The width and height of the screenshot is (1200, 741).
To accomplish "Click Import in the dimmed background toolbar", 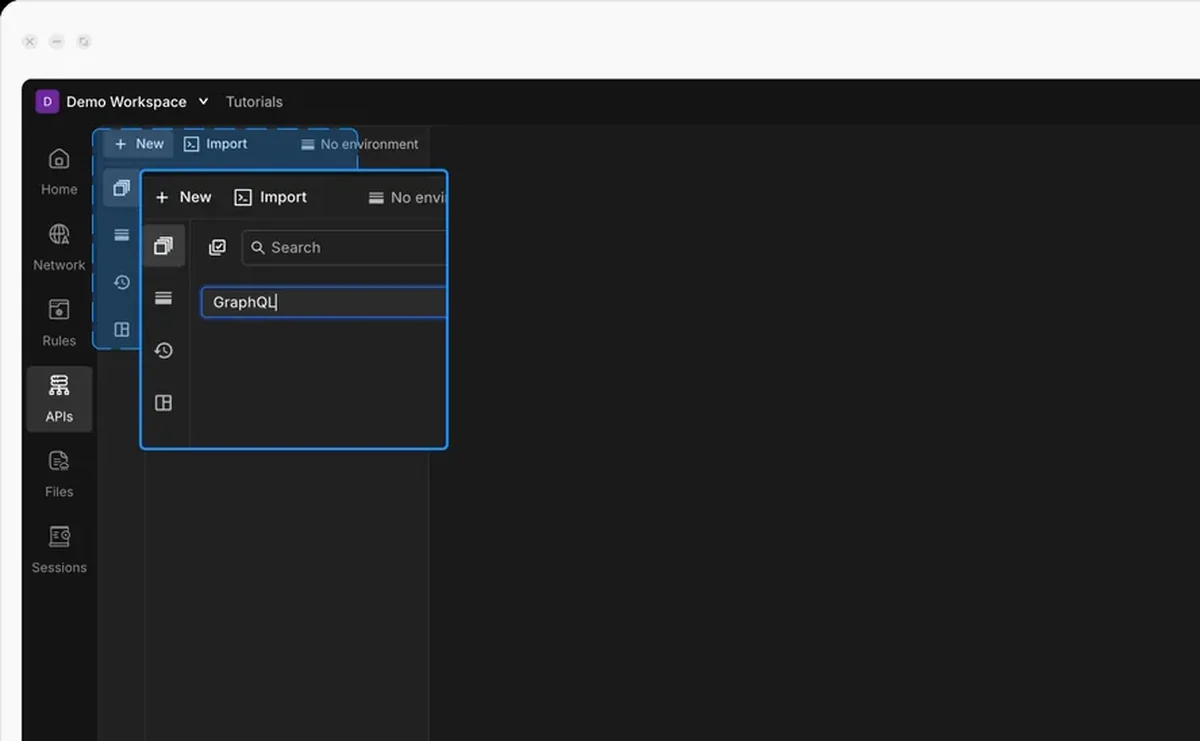I will (215, 144).
